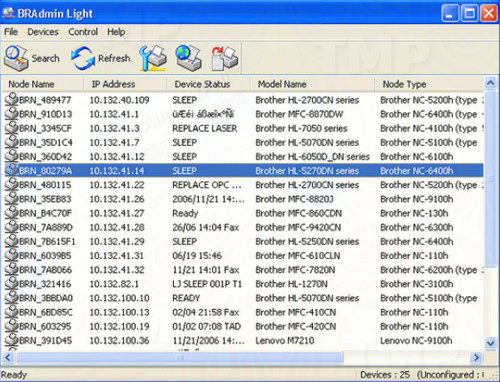The image size is (500, 382).
Task: Select the printer icon for BRN_360D42
Action: tap(11, 156)
